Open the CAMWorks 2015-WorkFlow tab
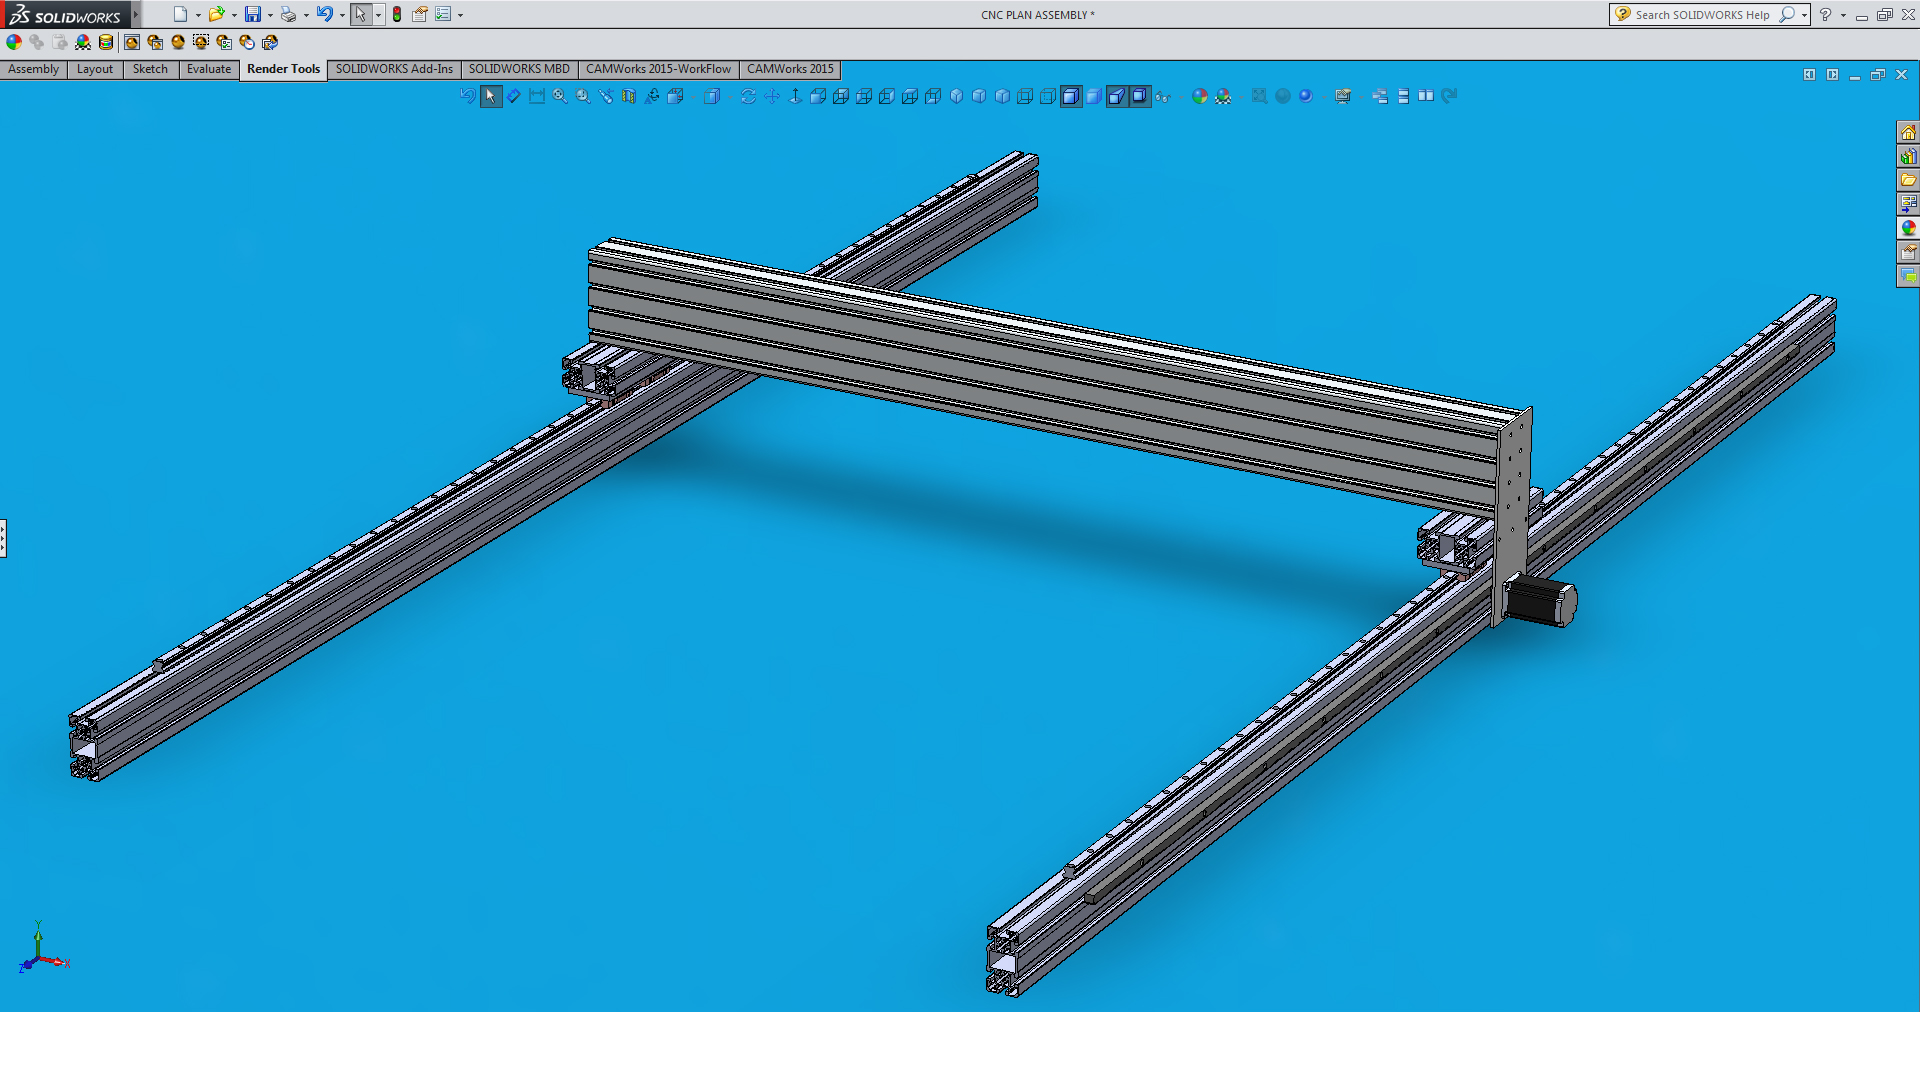The width and height of the screenshot is (1920, 1080). point(658,69)
